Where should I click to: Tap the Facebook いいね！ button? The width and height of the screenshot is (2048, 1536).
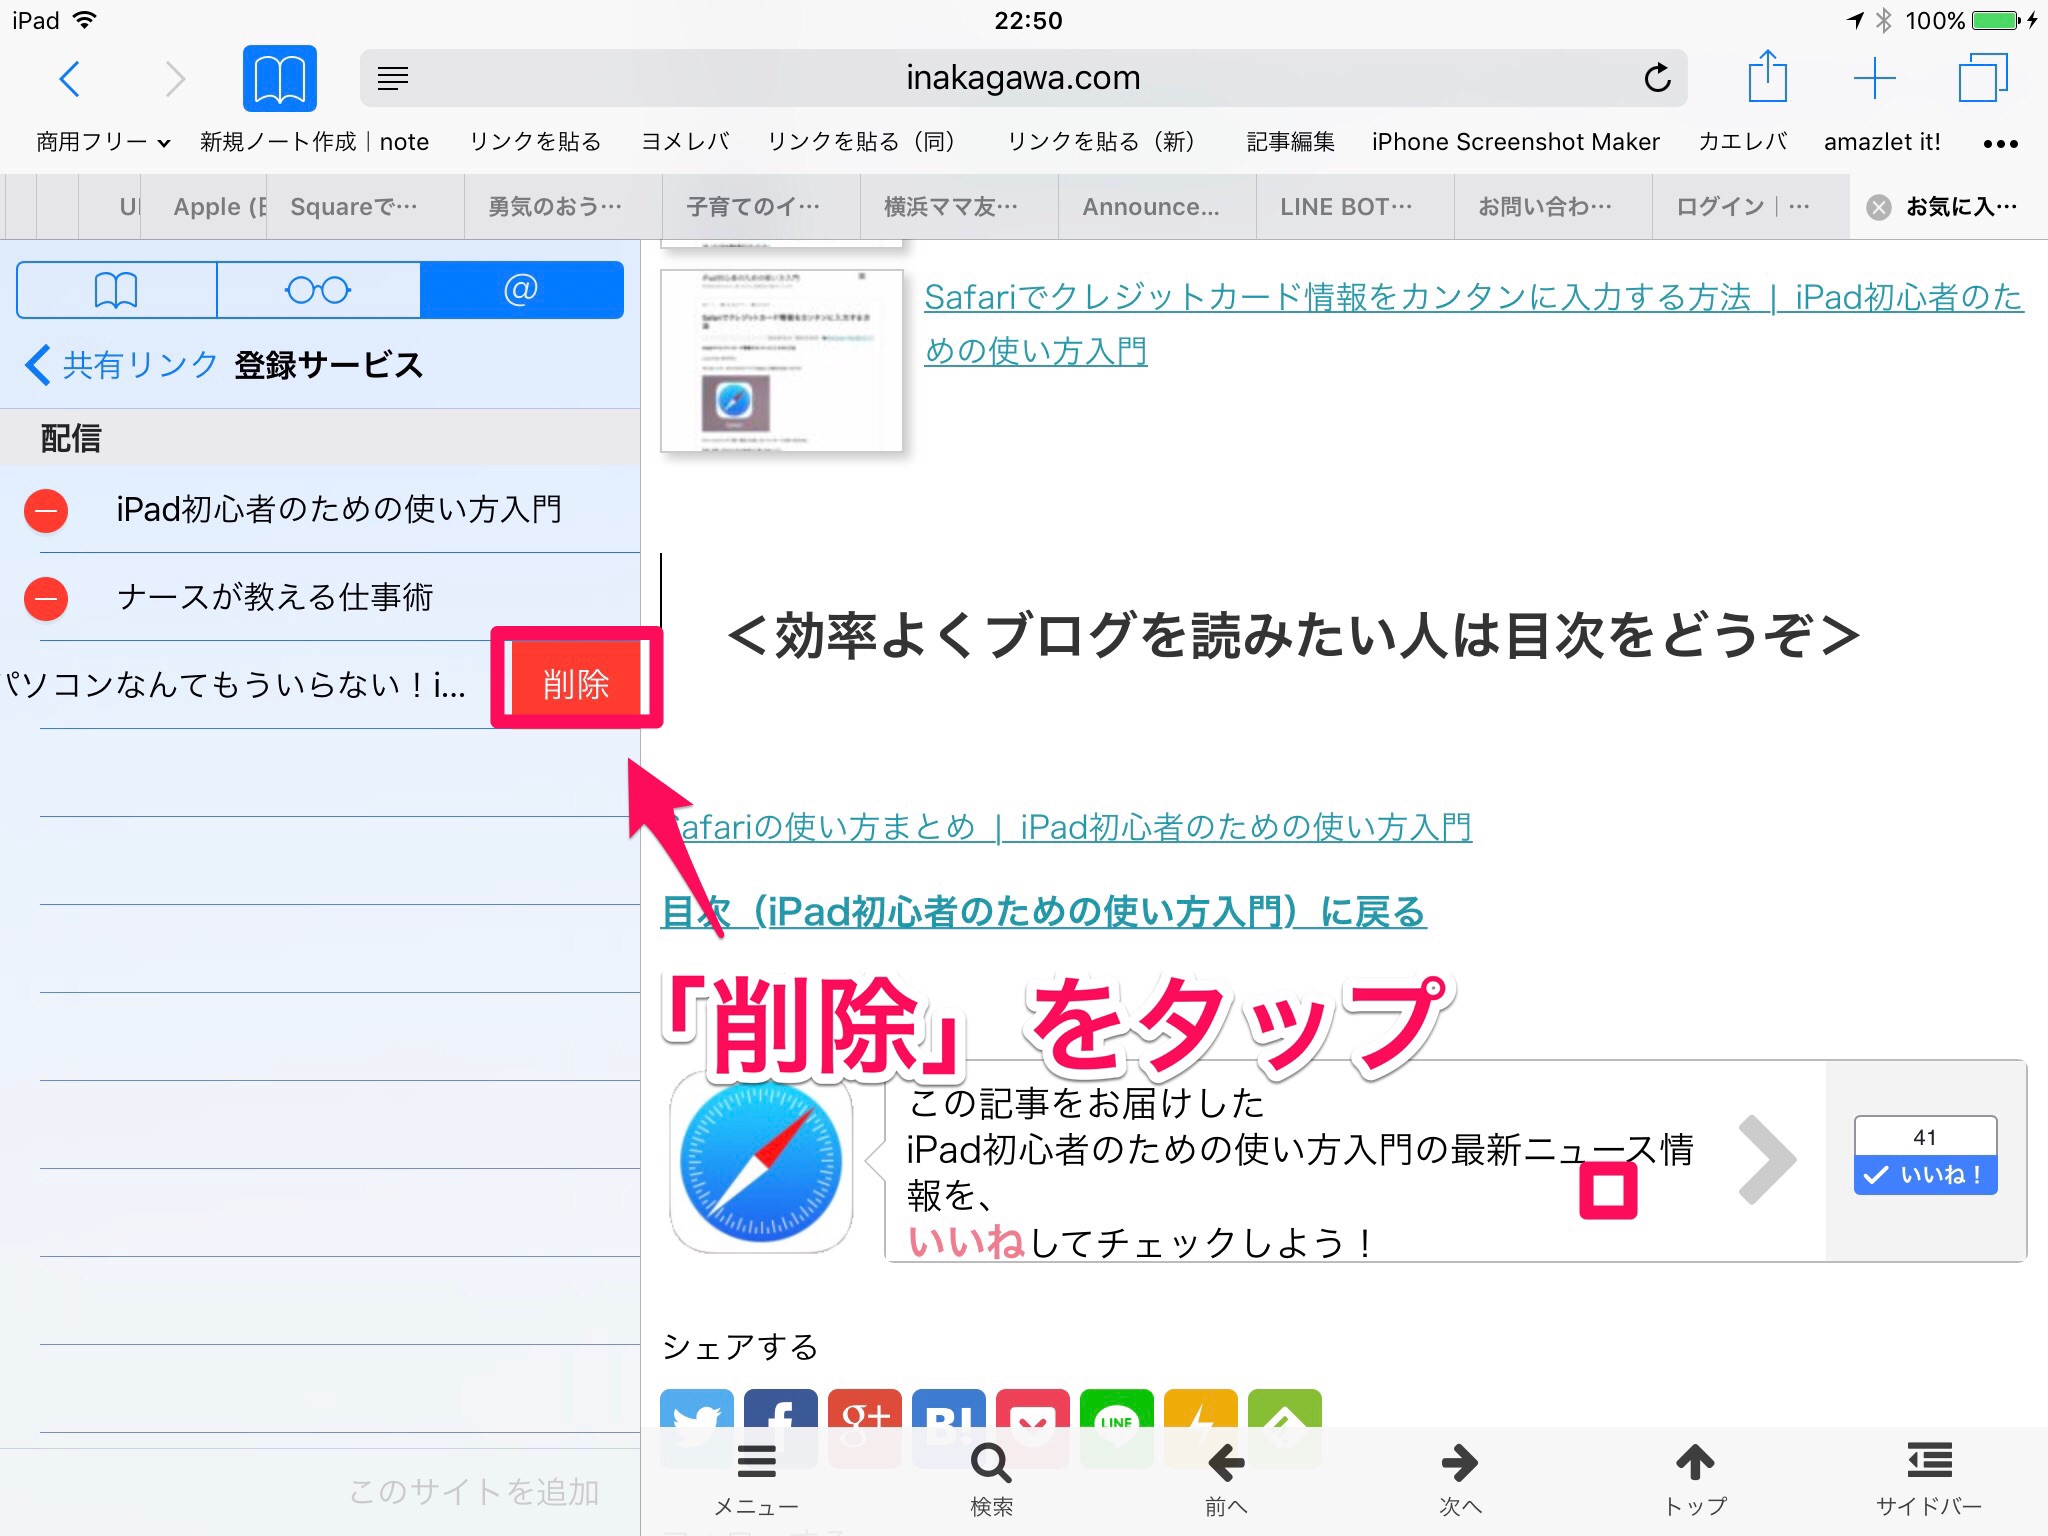[1926, 1174]
